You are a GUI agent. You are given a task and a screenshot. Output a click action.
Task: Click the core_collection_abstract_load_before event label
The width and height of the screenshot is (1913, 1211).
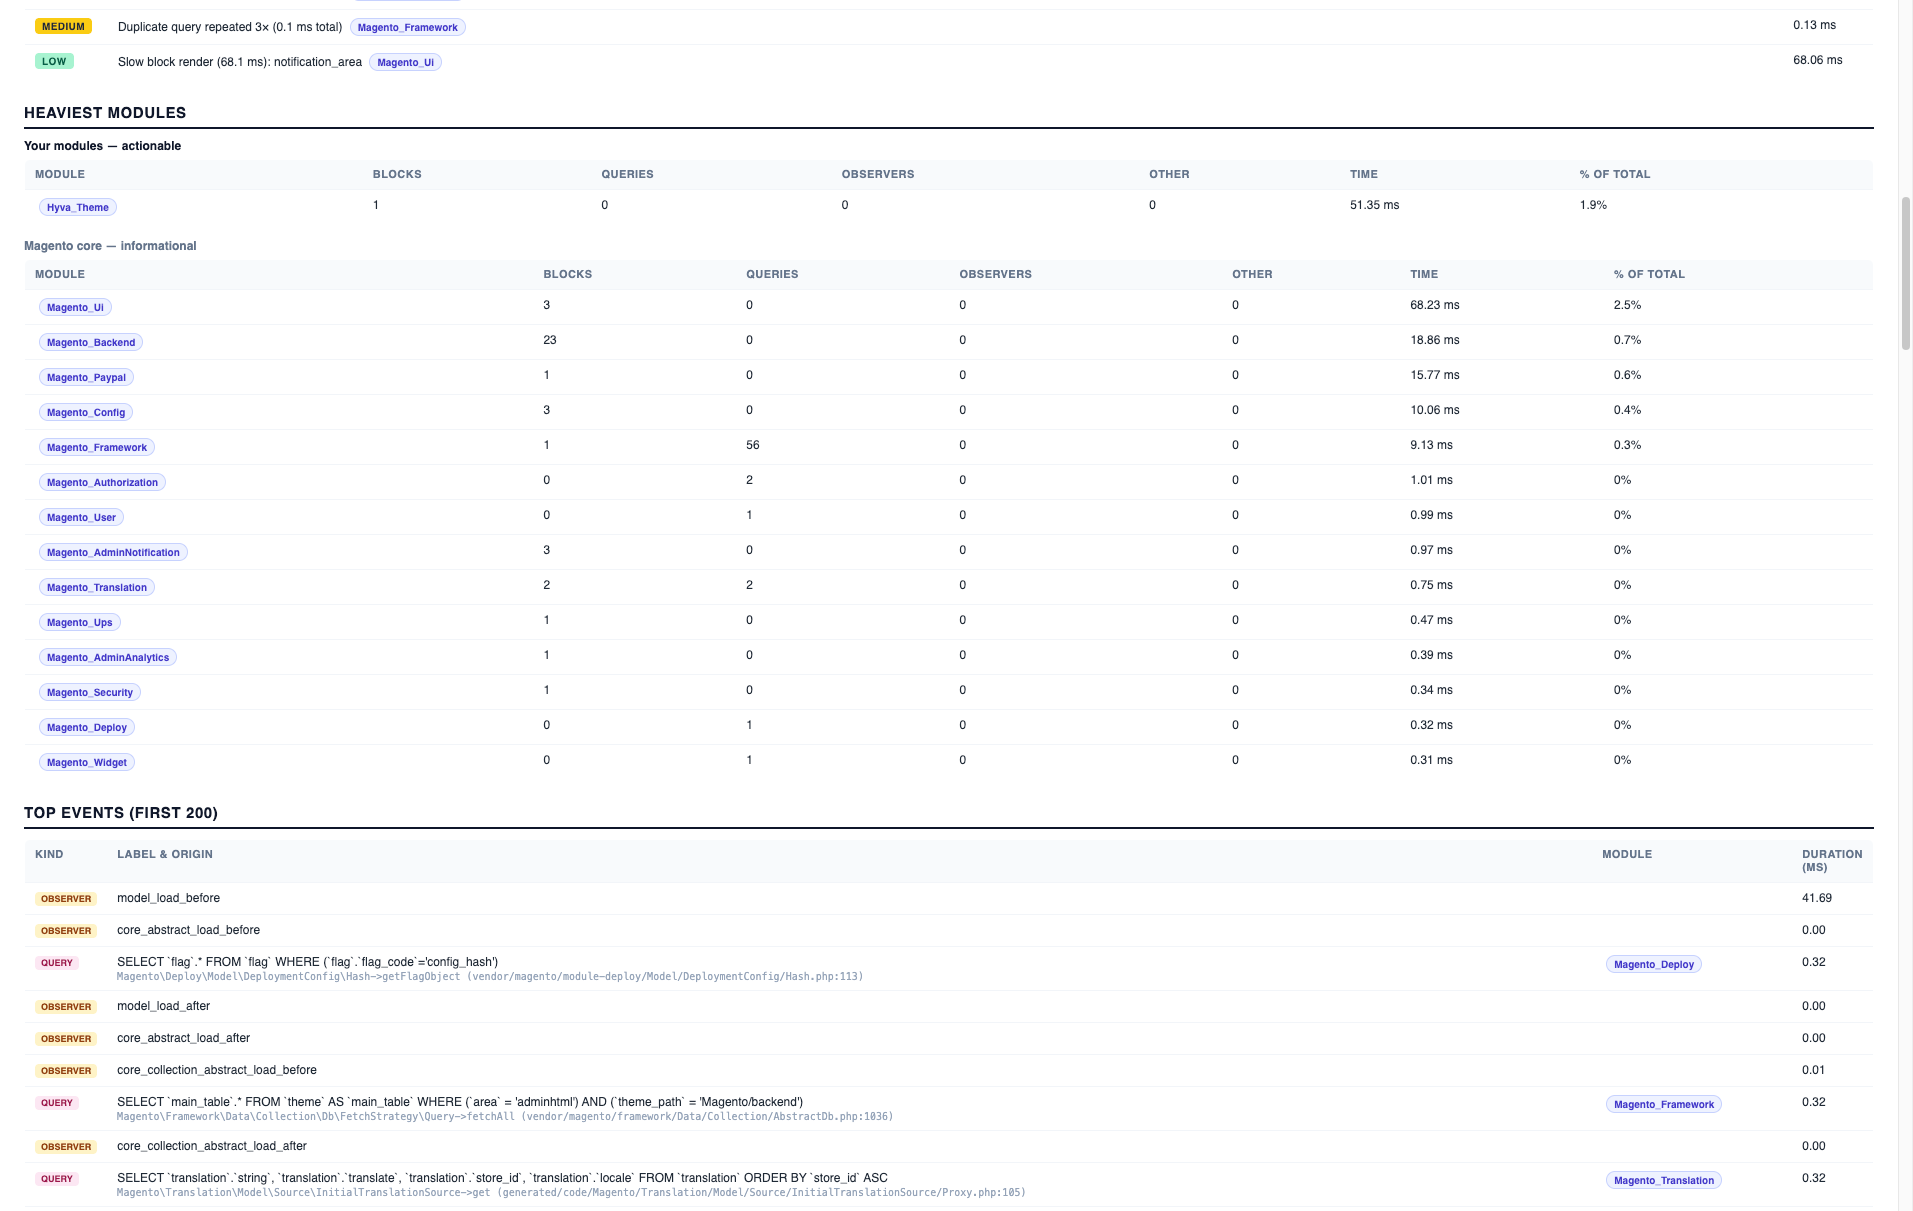217,1070
